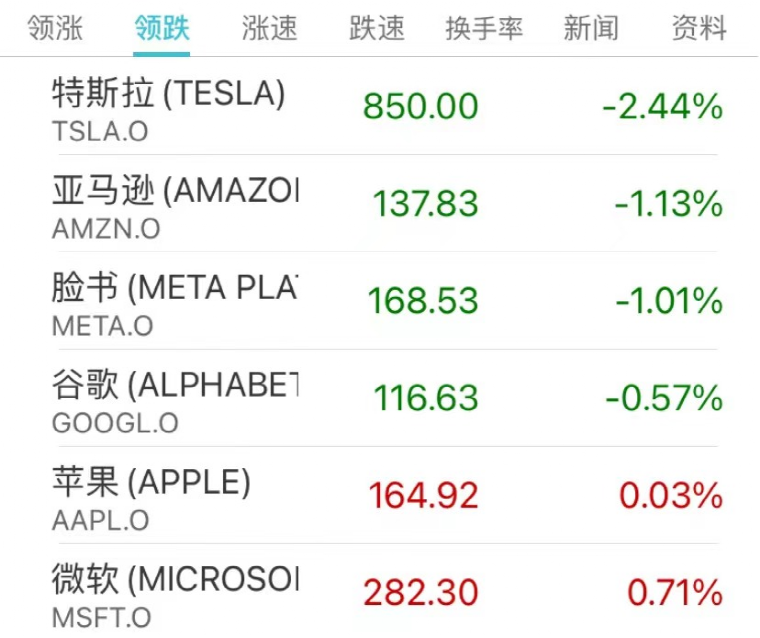Open the 微软 MSFT.O stock row
The height and width of the screenshot is (638, 760).
tap(380, 591)
